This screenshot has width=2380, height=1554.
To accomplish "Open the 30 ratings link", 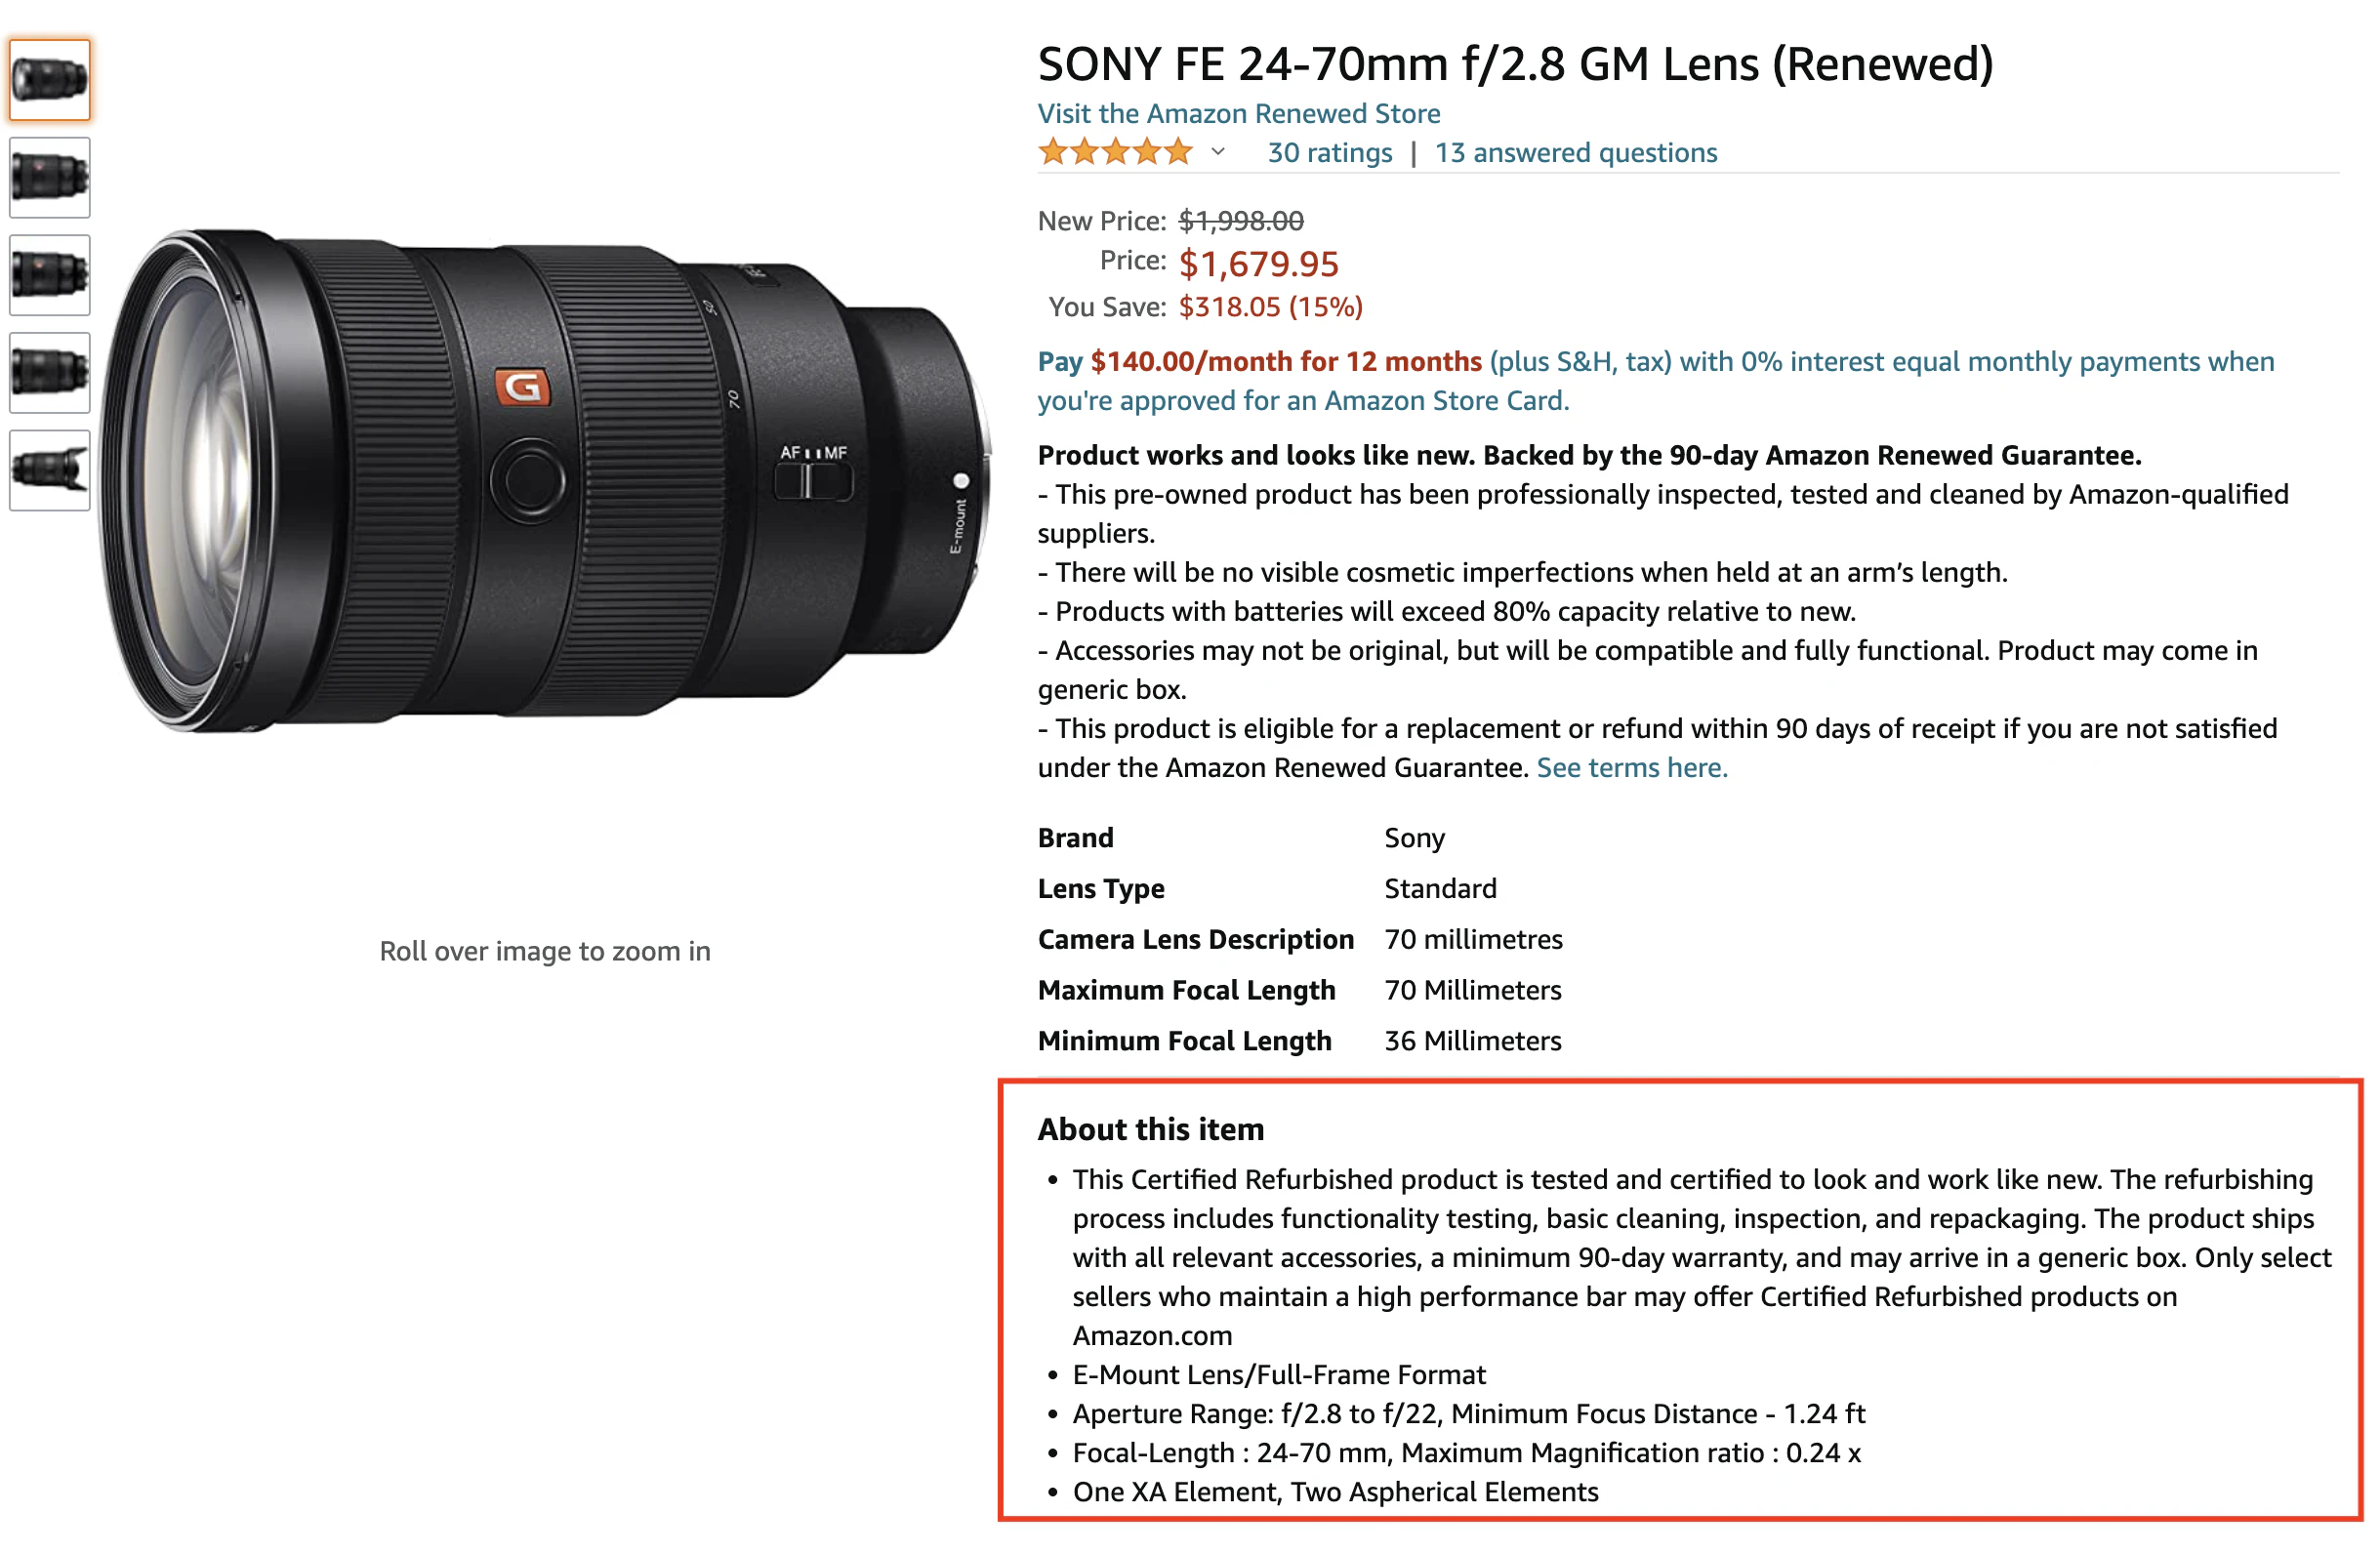I will click(x=1330, y=153).
